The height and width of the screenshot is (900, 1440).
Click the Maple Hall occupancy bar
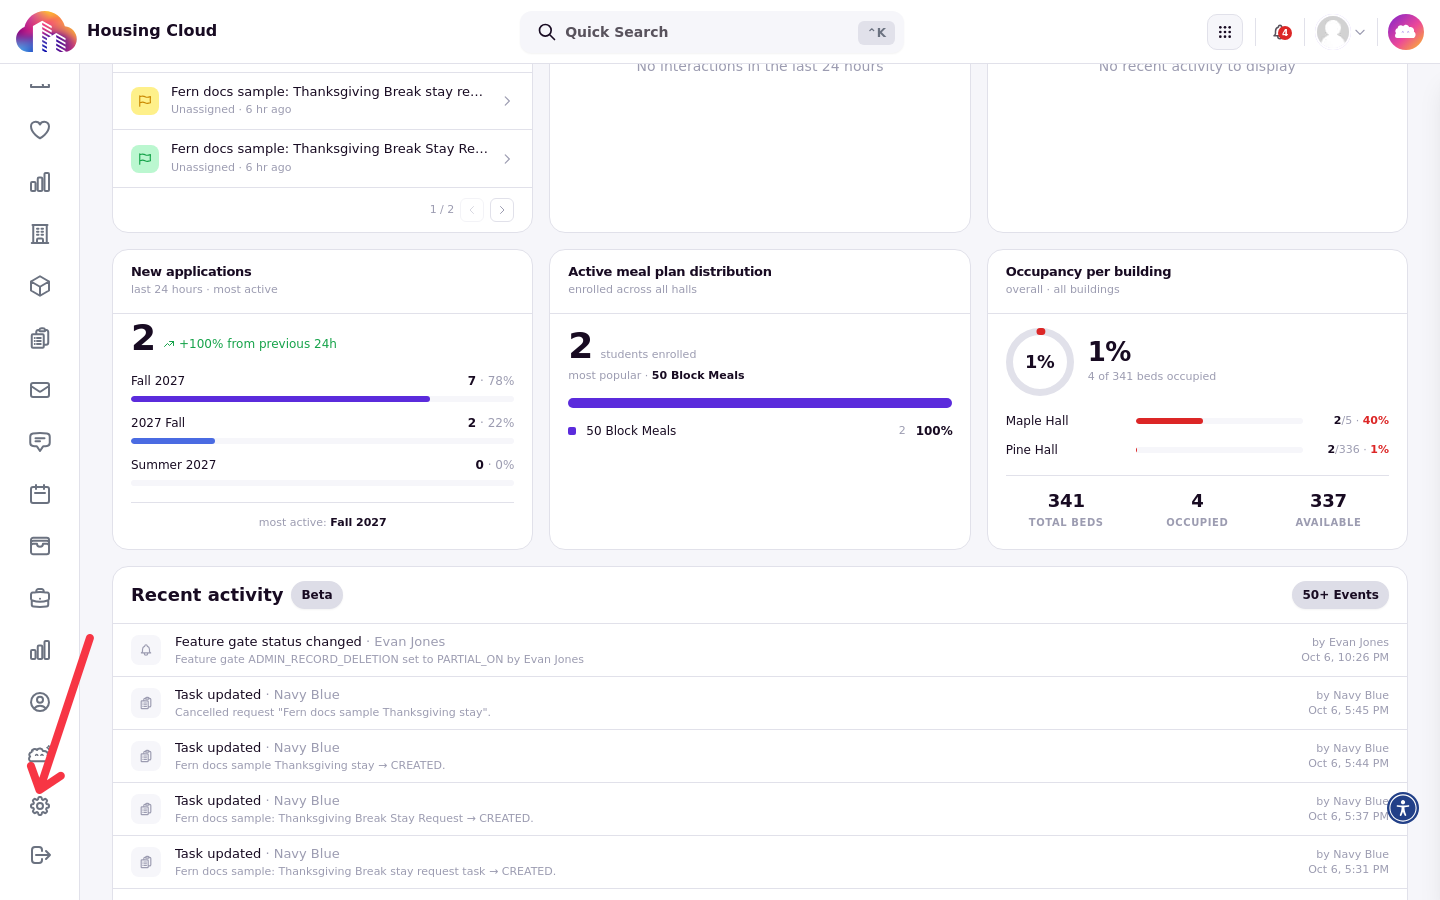click(1219, 421)
